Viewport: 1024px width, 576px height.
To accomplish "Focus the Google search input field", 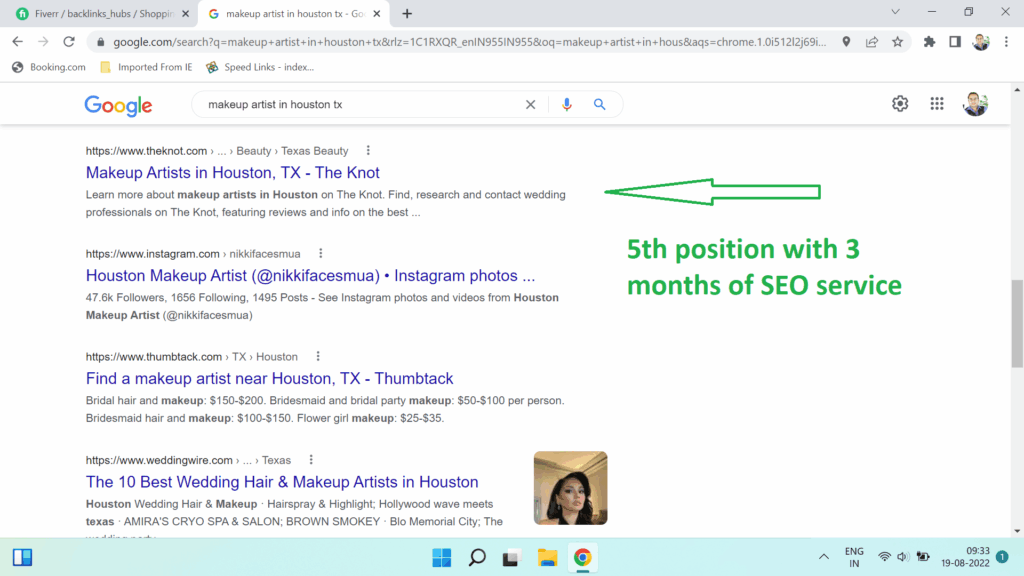I will [x=362, y=104].
